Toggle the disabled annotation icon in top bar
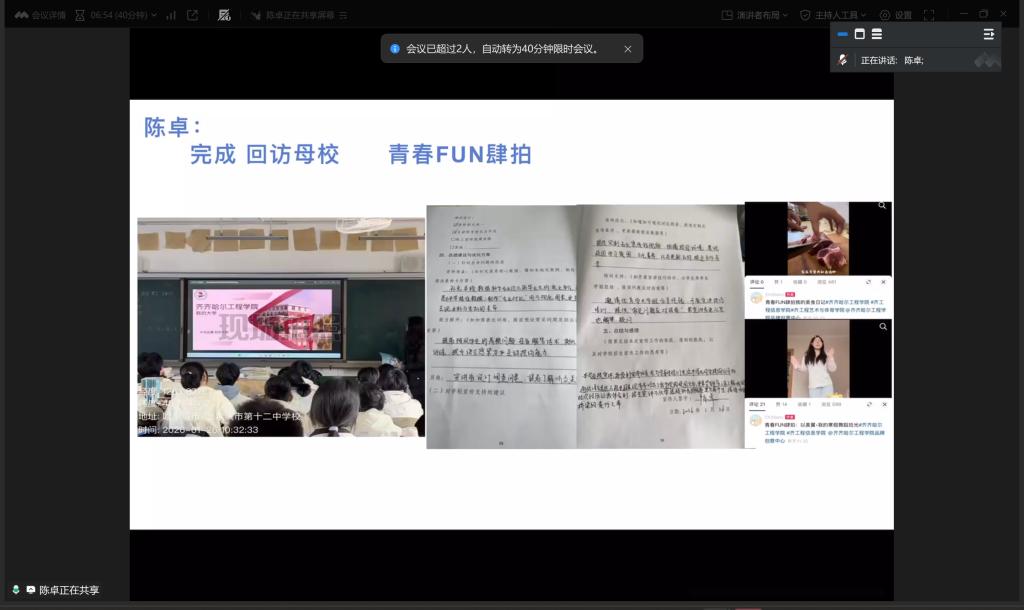The width and height of the screenshot is (1024, 610). pos(224,15)
